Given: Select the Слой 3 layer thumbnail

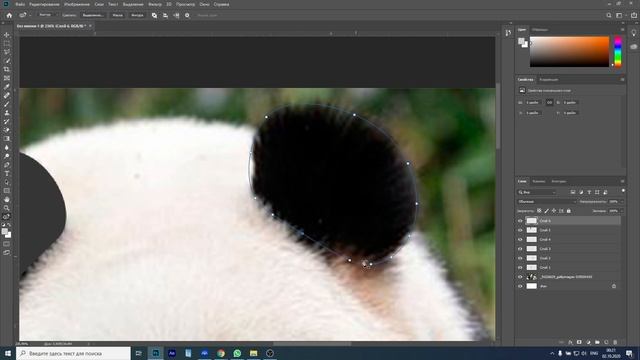Looking at the screenshot, I should [531, 249].
